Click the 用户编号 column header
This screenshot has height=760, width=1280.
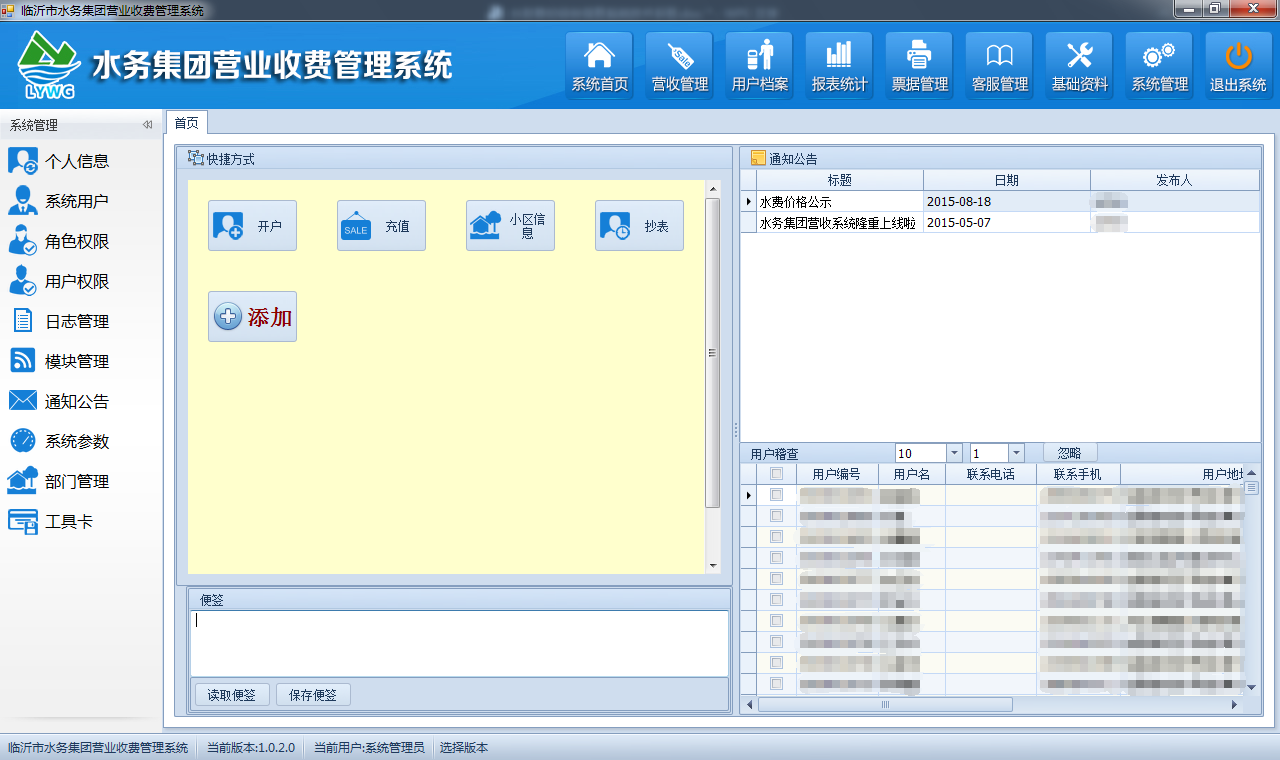837,474
